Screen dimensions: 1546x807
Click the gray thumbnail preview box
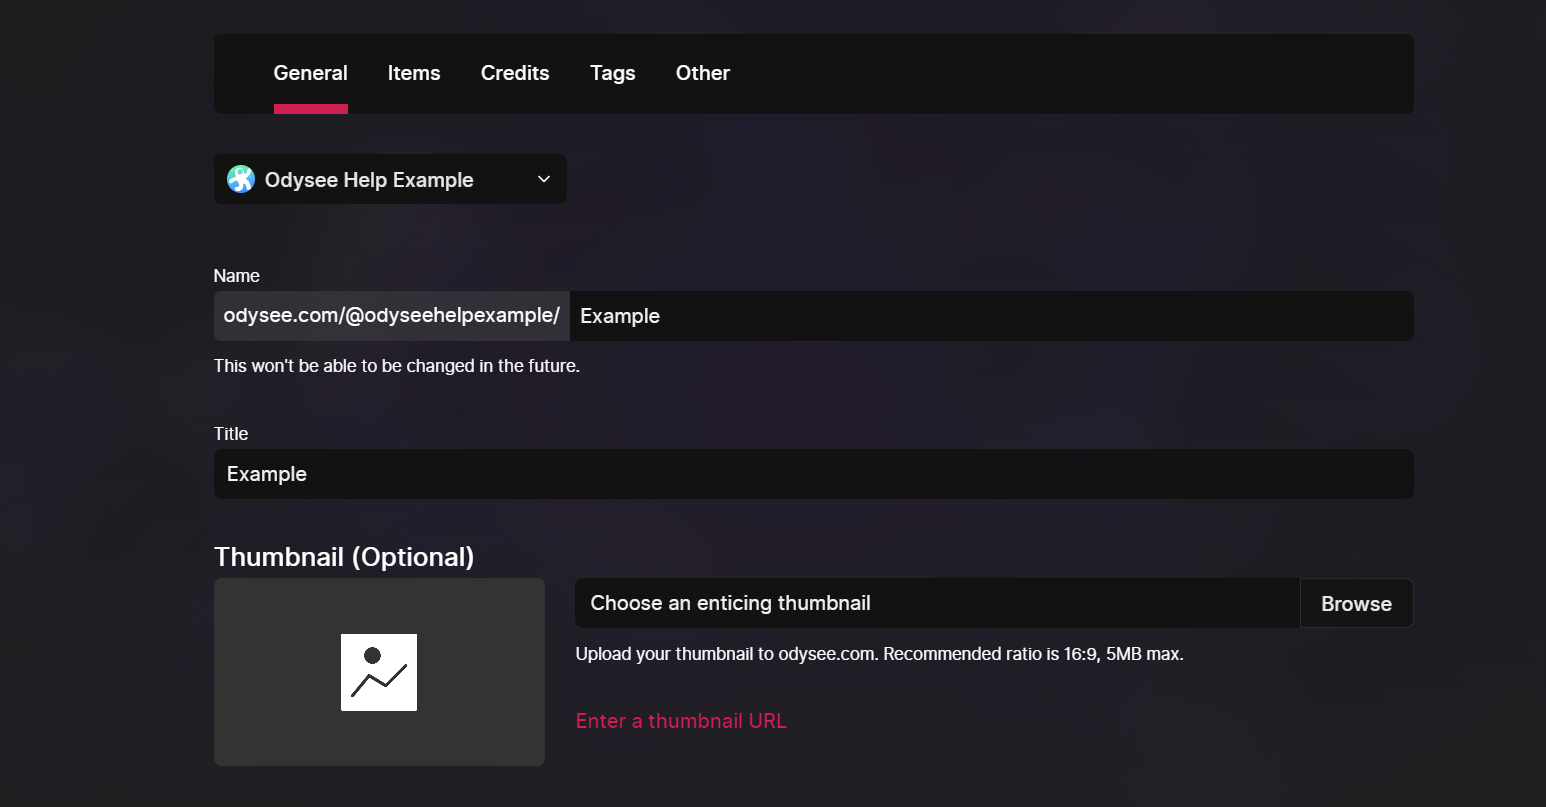(379, 672)
